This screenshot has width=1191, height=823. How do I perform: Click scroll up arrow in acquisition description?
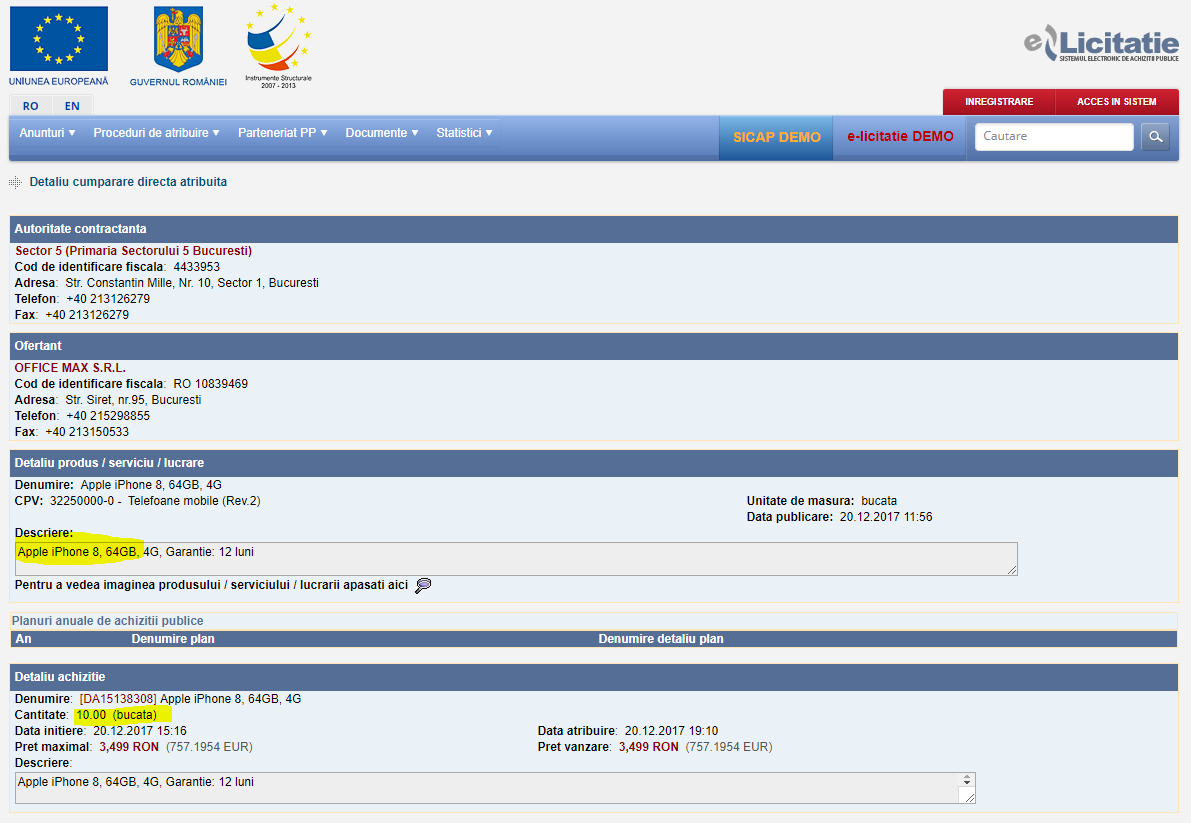coord(967,778)
